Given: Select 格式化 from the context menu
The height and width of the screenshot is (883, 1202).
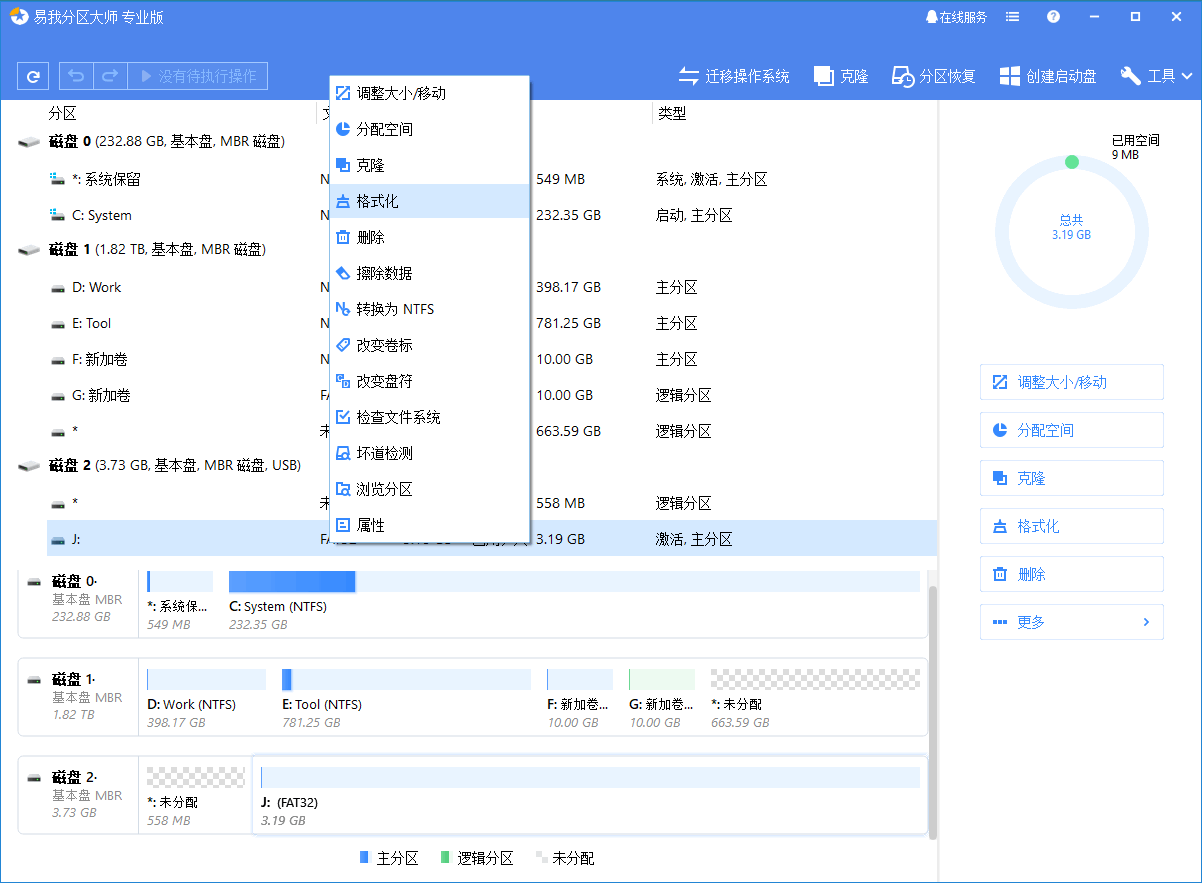Looking at the screenshot, I should pyautogui.click(x=379, y=201).
